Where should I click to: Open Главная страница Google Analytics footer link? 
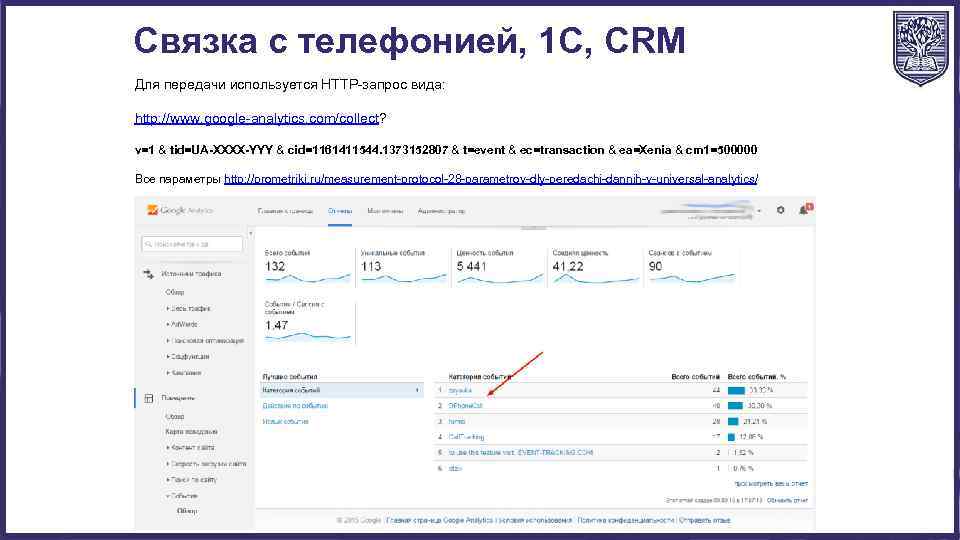click(440, 520)
